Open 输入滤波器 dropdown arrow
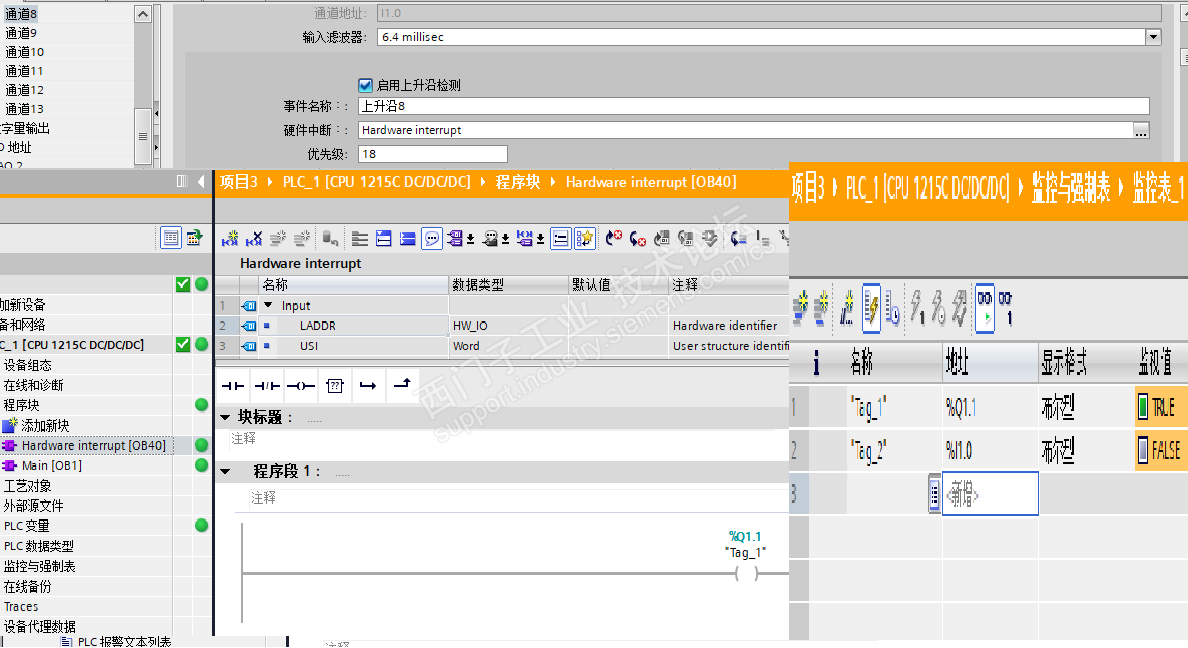Image resolution: width=1188 pixels, height=648 pixels. click(1153, 36)
